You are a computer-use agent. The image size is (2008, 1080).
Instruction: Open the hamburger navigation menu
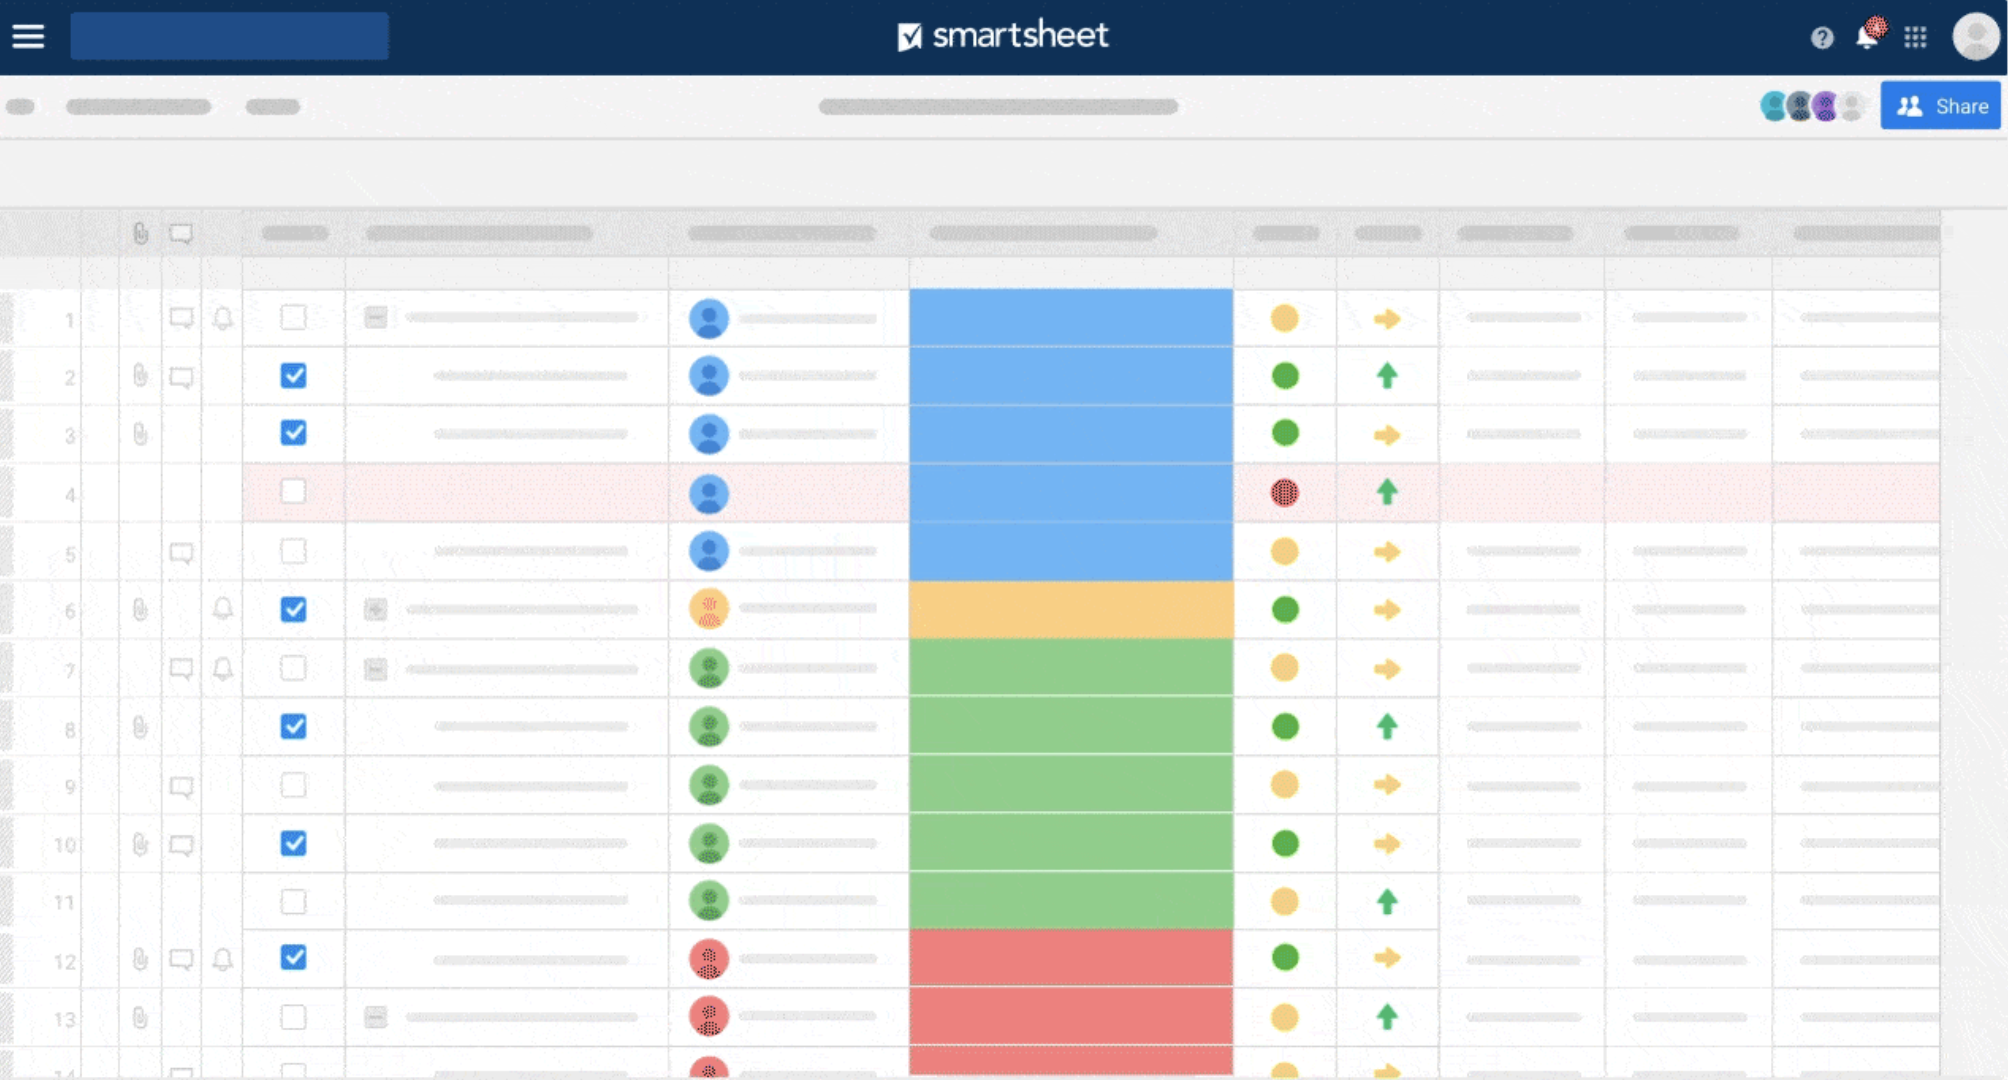tap(28, 37)
